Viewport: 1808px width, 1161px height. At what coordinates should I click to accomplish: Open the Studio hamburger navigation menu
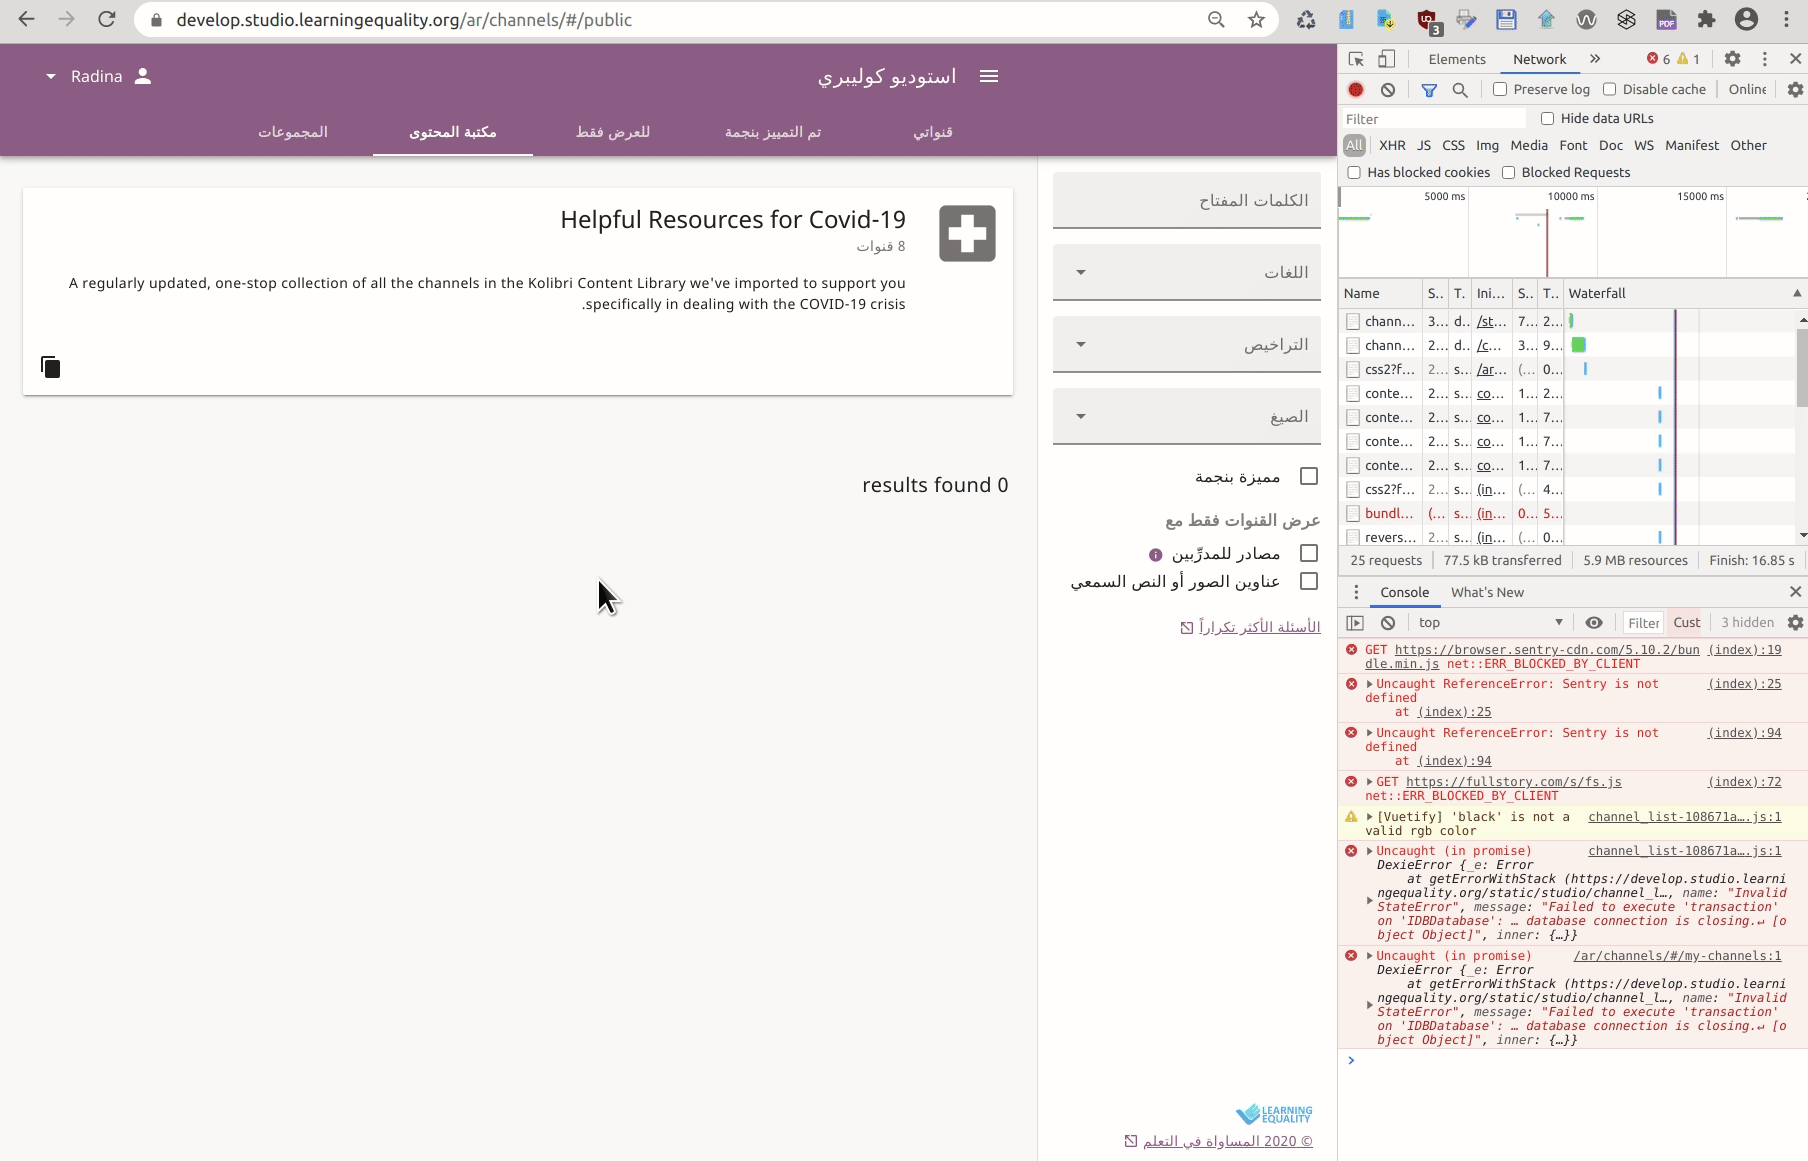989,76
